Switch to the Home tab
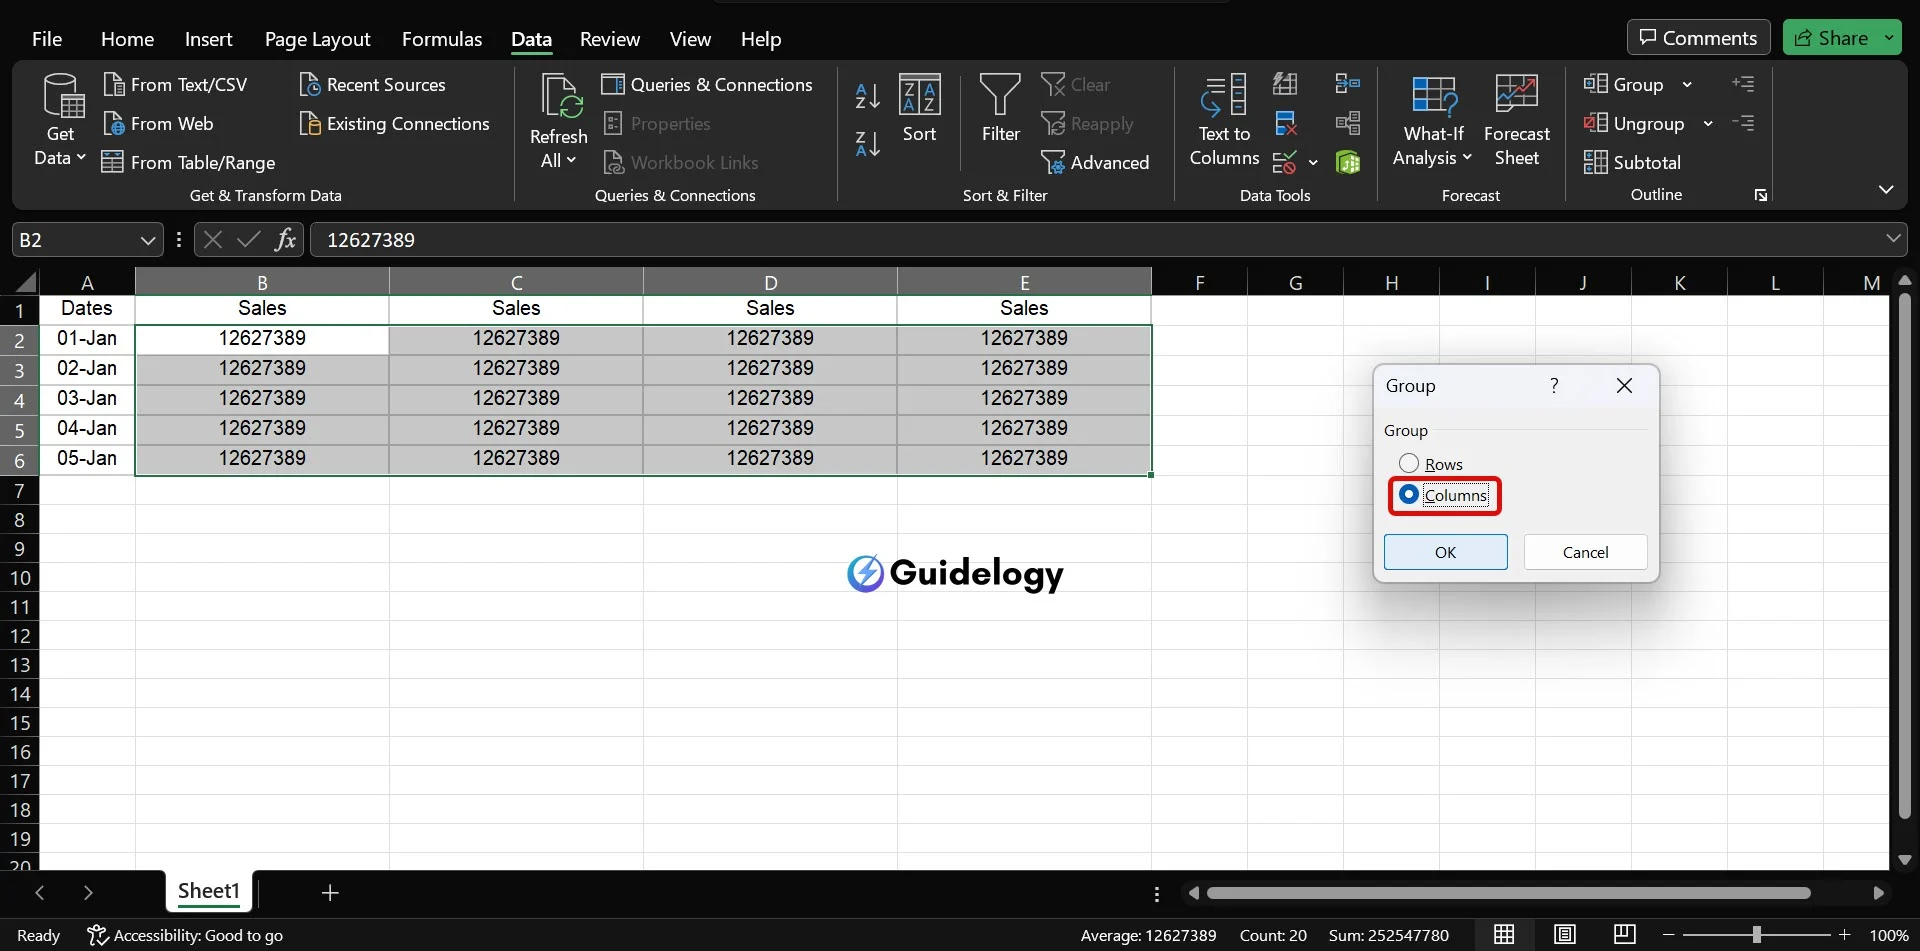Image resolution: width=1920 pixels, height=951 pixels. click(127, 39)
